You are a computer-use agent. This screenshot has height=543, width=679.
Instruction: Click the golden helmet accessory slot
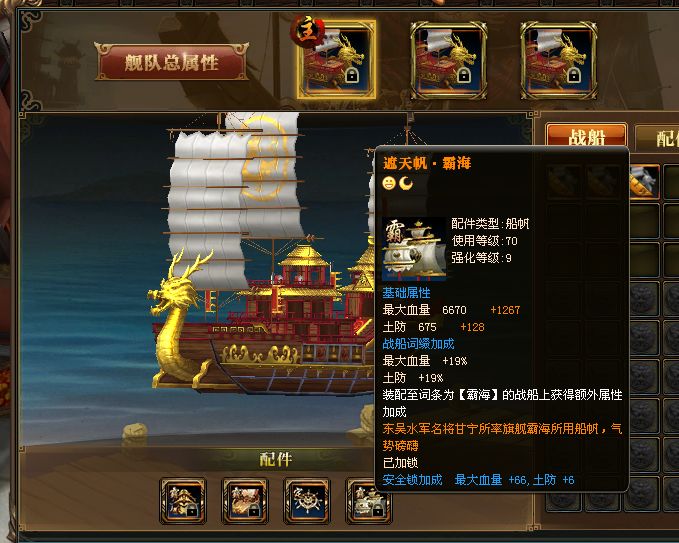[183, 501]
